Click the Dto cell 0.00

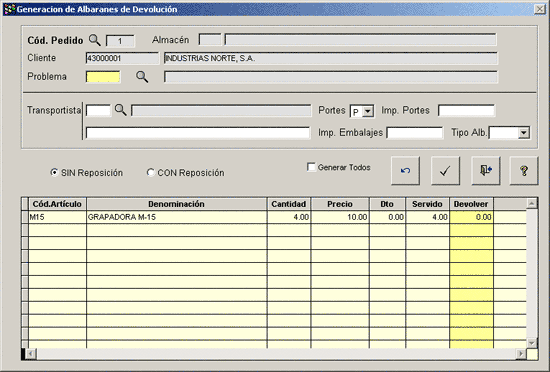pyautogui.click(x=387, y=217)
